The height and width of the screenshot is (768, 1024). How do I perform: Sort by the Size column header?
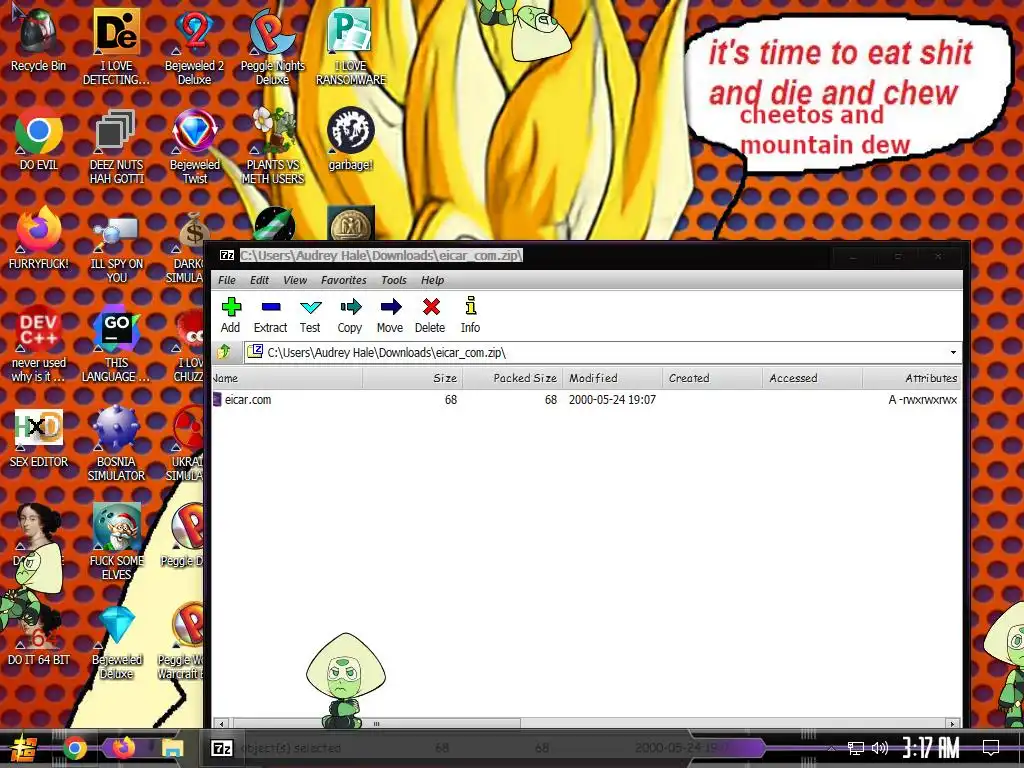coord(413,378)
